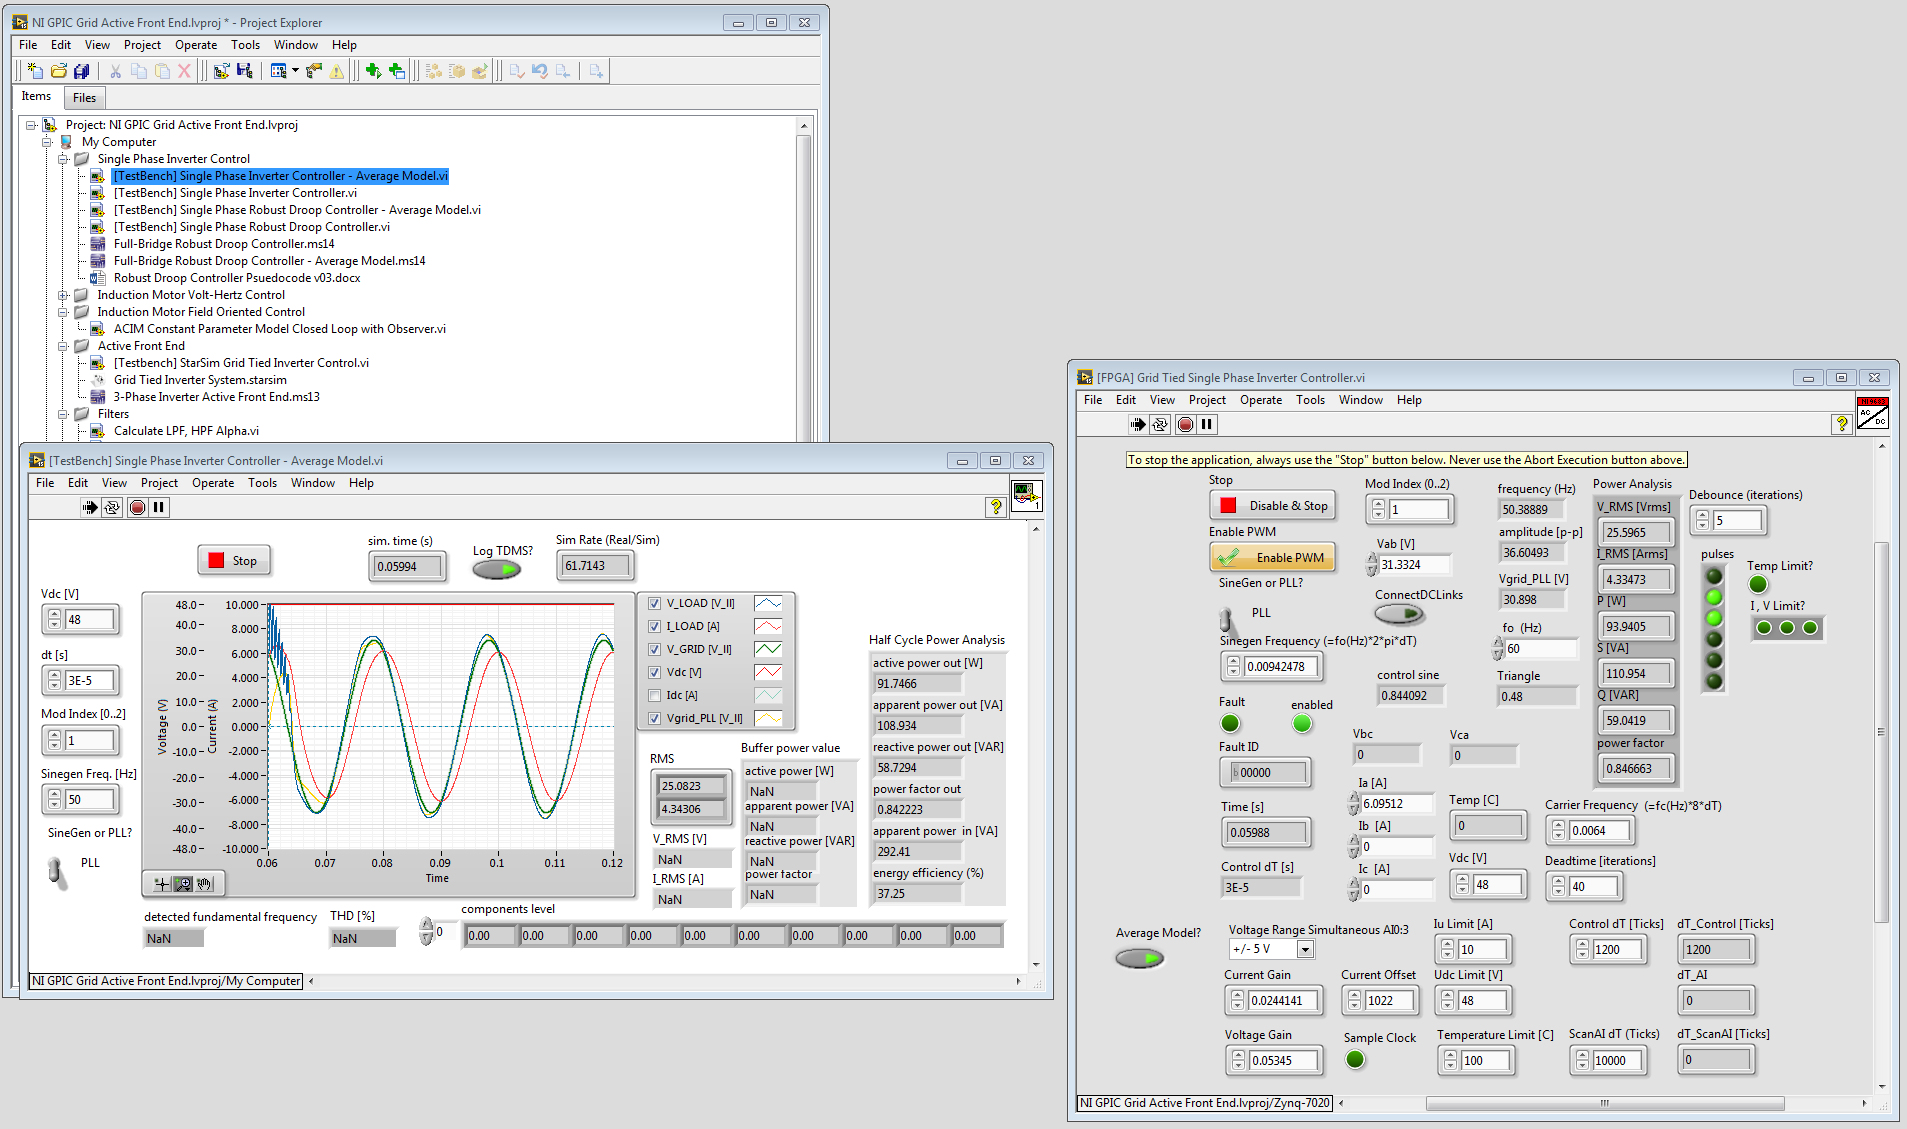This screenshot has height=1129, width=1907.
Task: Click the Current Gain field showing 0.0244141
Action: pyautogui.click(x=1282, y=1000)
